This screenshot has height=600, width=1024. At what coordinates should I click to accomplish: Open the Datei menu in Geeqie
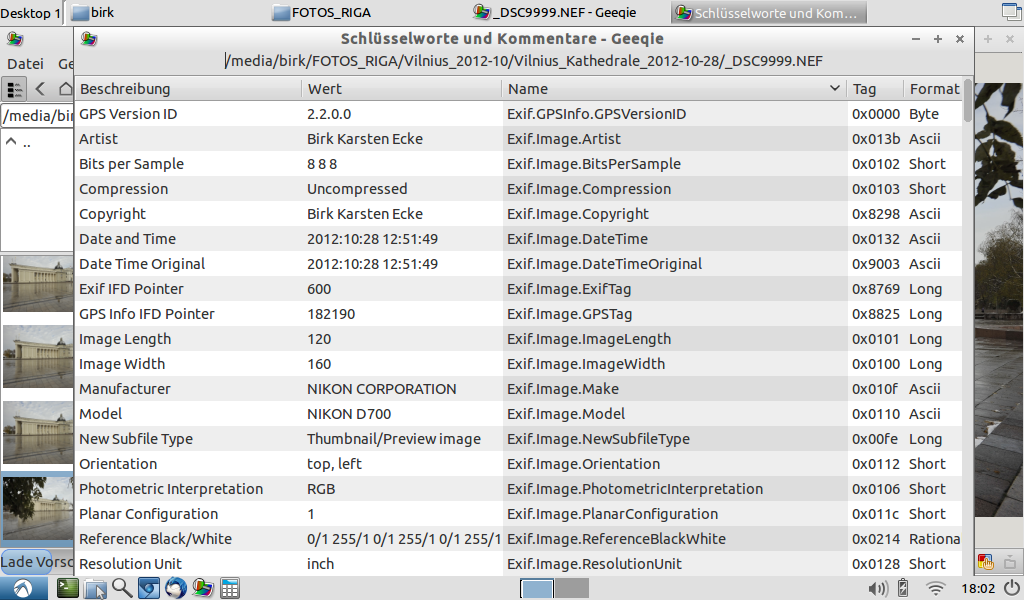pyautogui.click(x=25, y=64)
